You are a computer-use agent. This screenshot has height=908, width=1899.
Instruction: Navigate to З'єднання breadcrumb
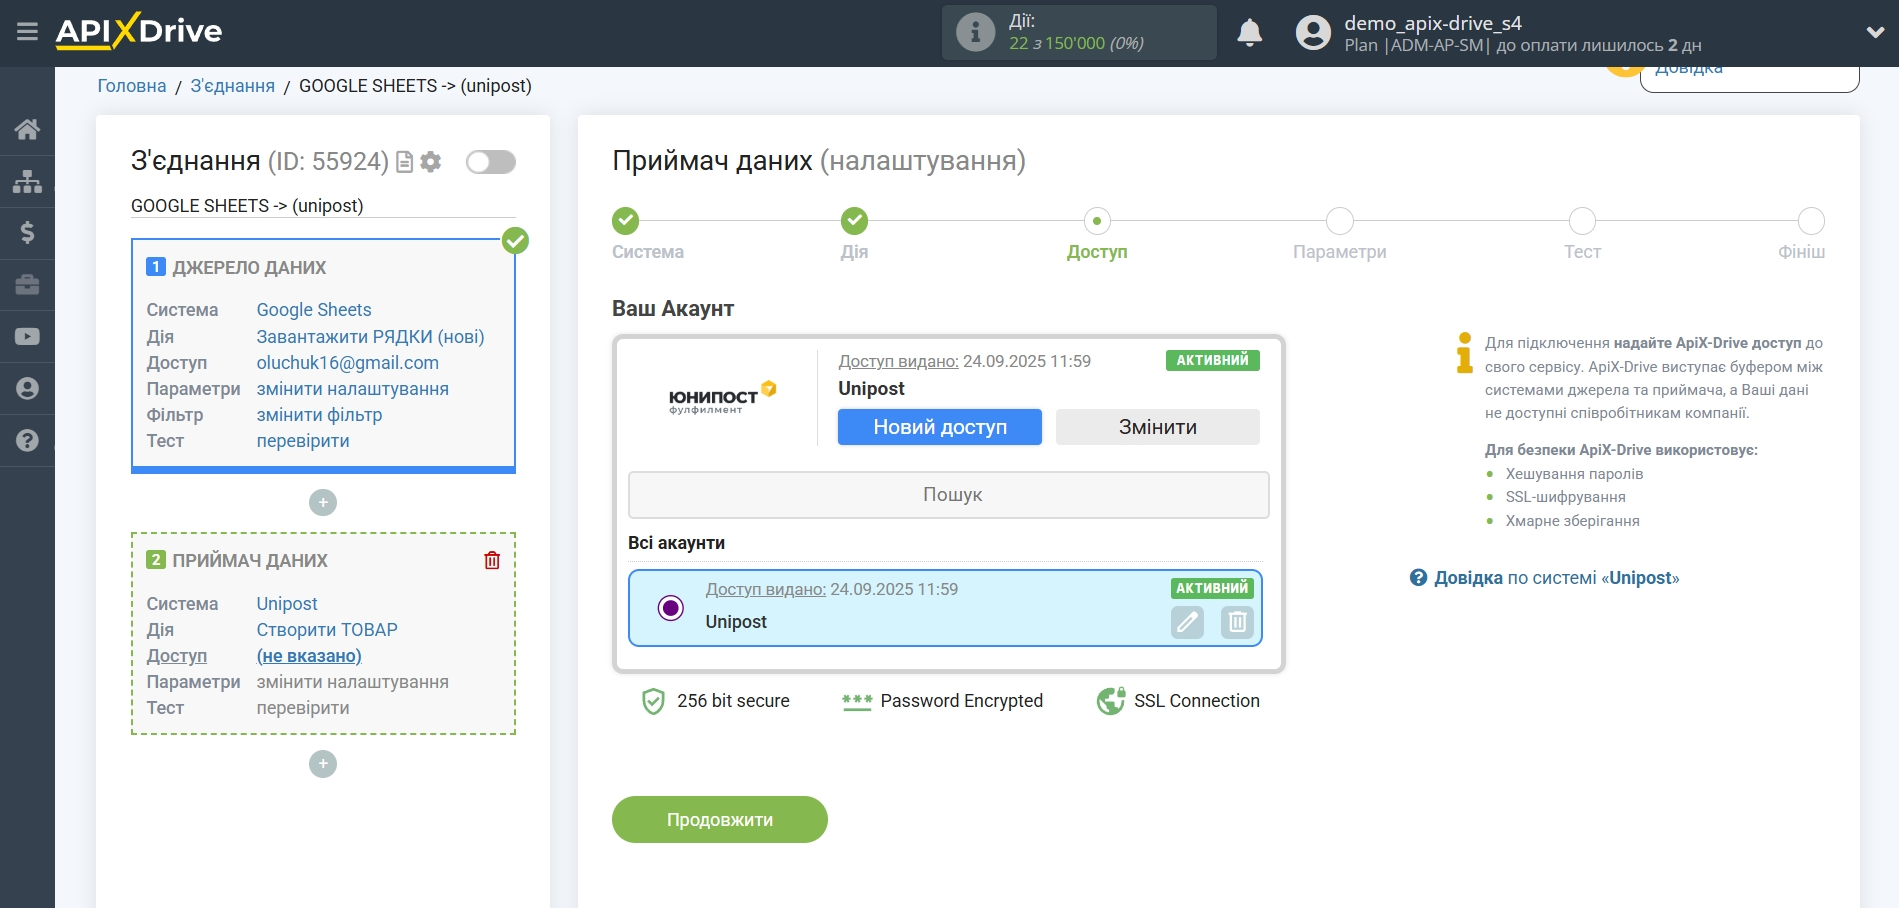pyautogui.click(x=232, y=86)
